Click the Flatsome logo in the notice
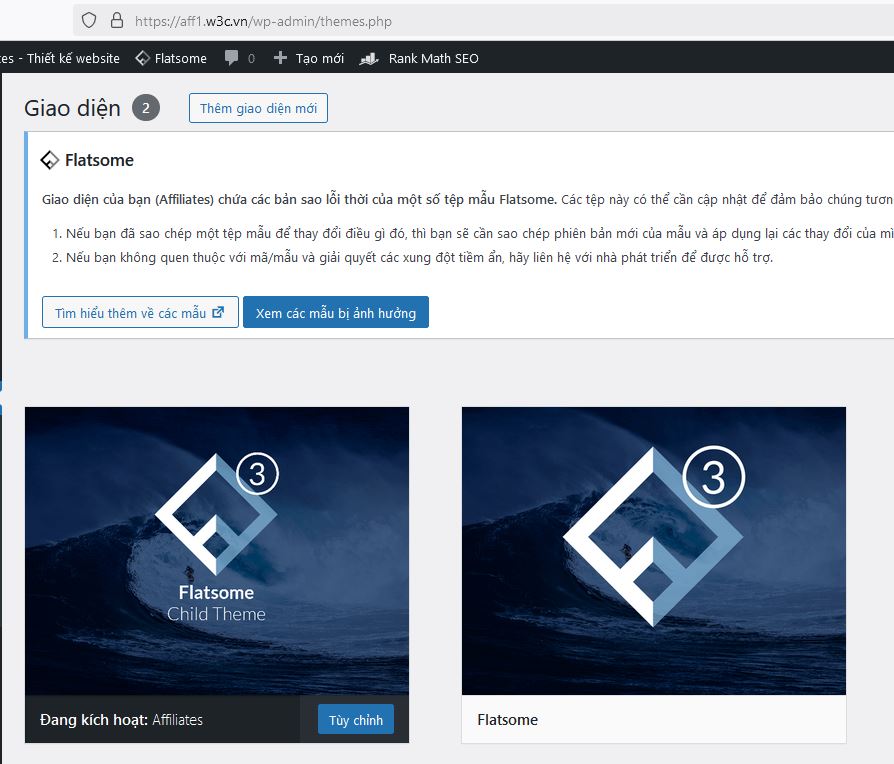Viewport: 894px width, 764px height. (x=50, y=160)
